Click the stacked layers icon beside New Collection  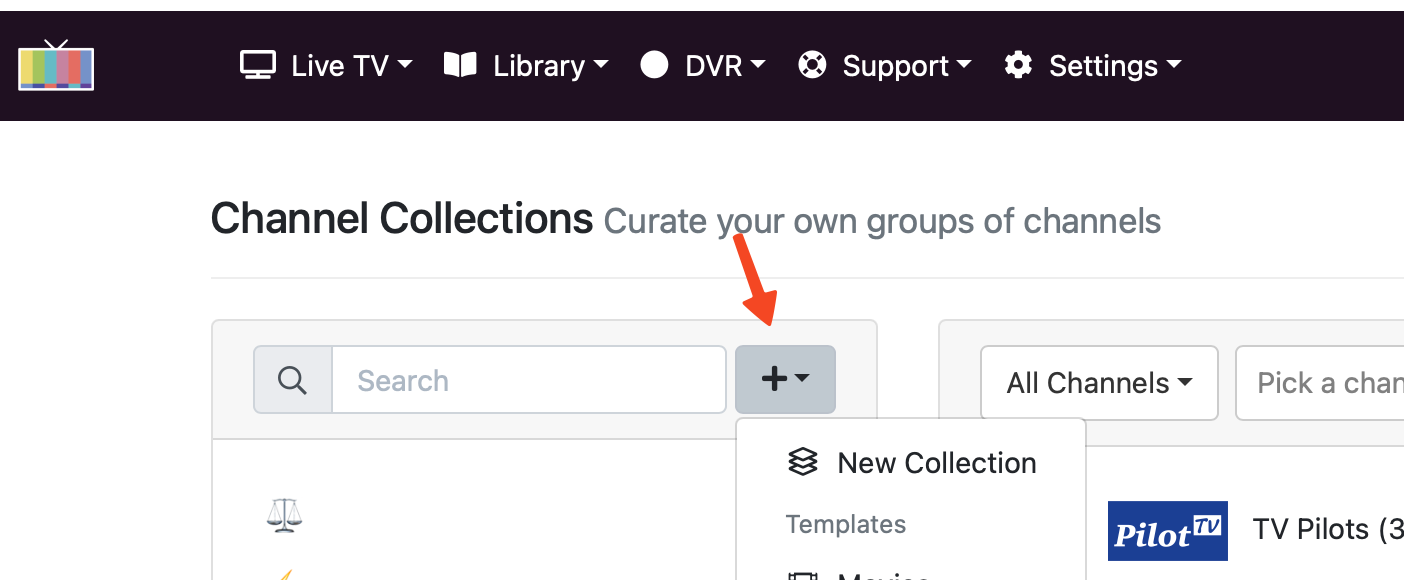tap(803, 462)
